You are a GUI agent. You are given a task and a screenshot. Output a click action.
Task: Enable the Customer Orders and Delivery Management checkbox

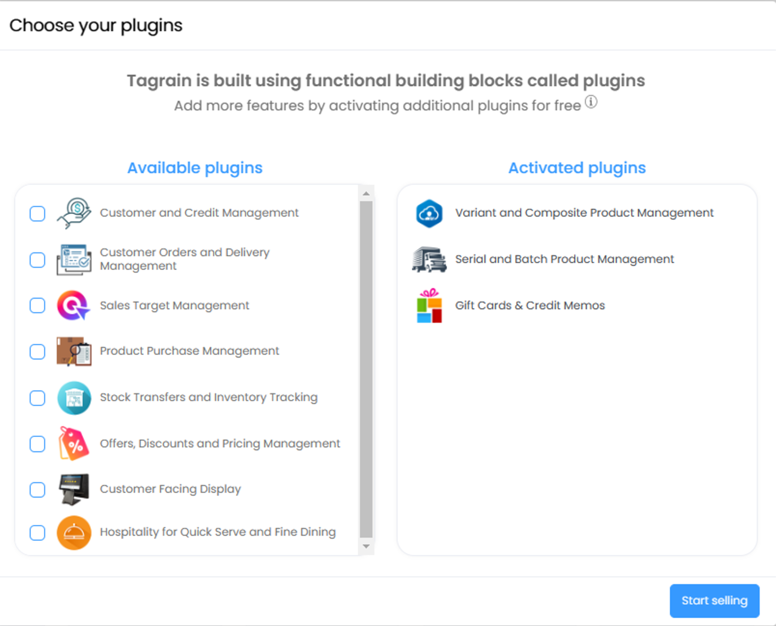coord(37,260)
